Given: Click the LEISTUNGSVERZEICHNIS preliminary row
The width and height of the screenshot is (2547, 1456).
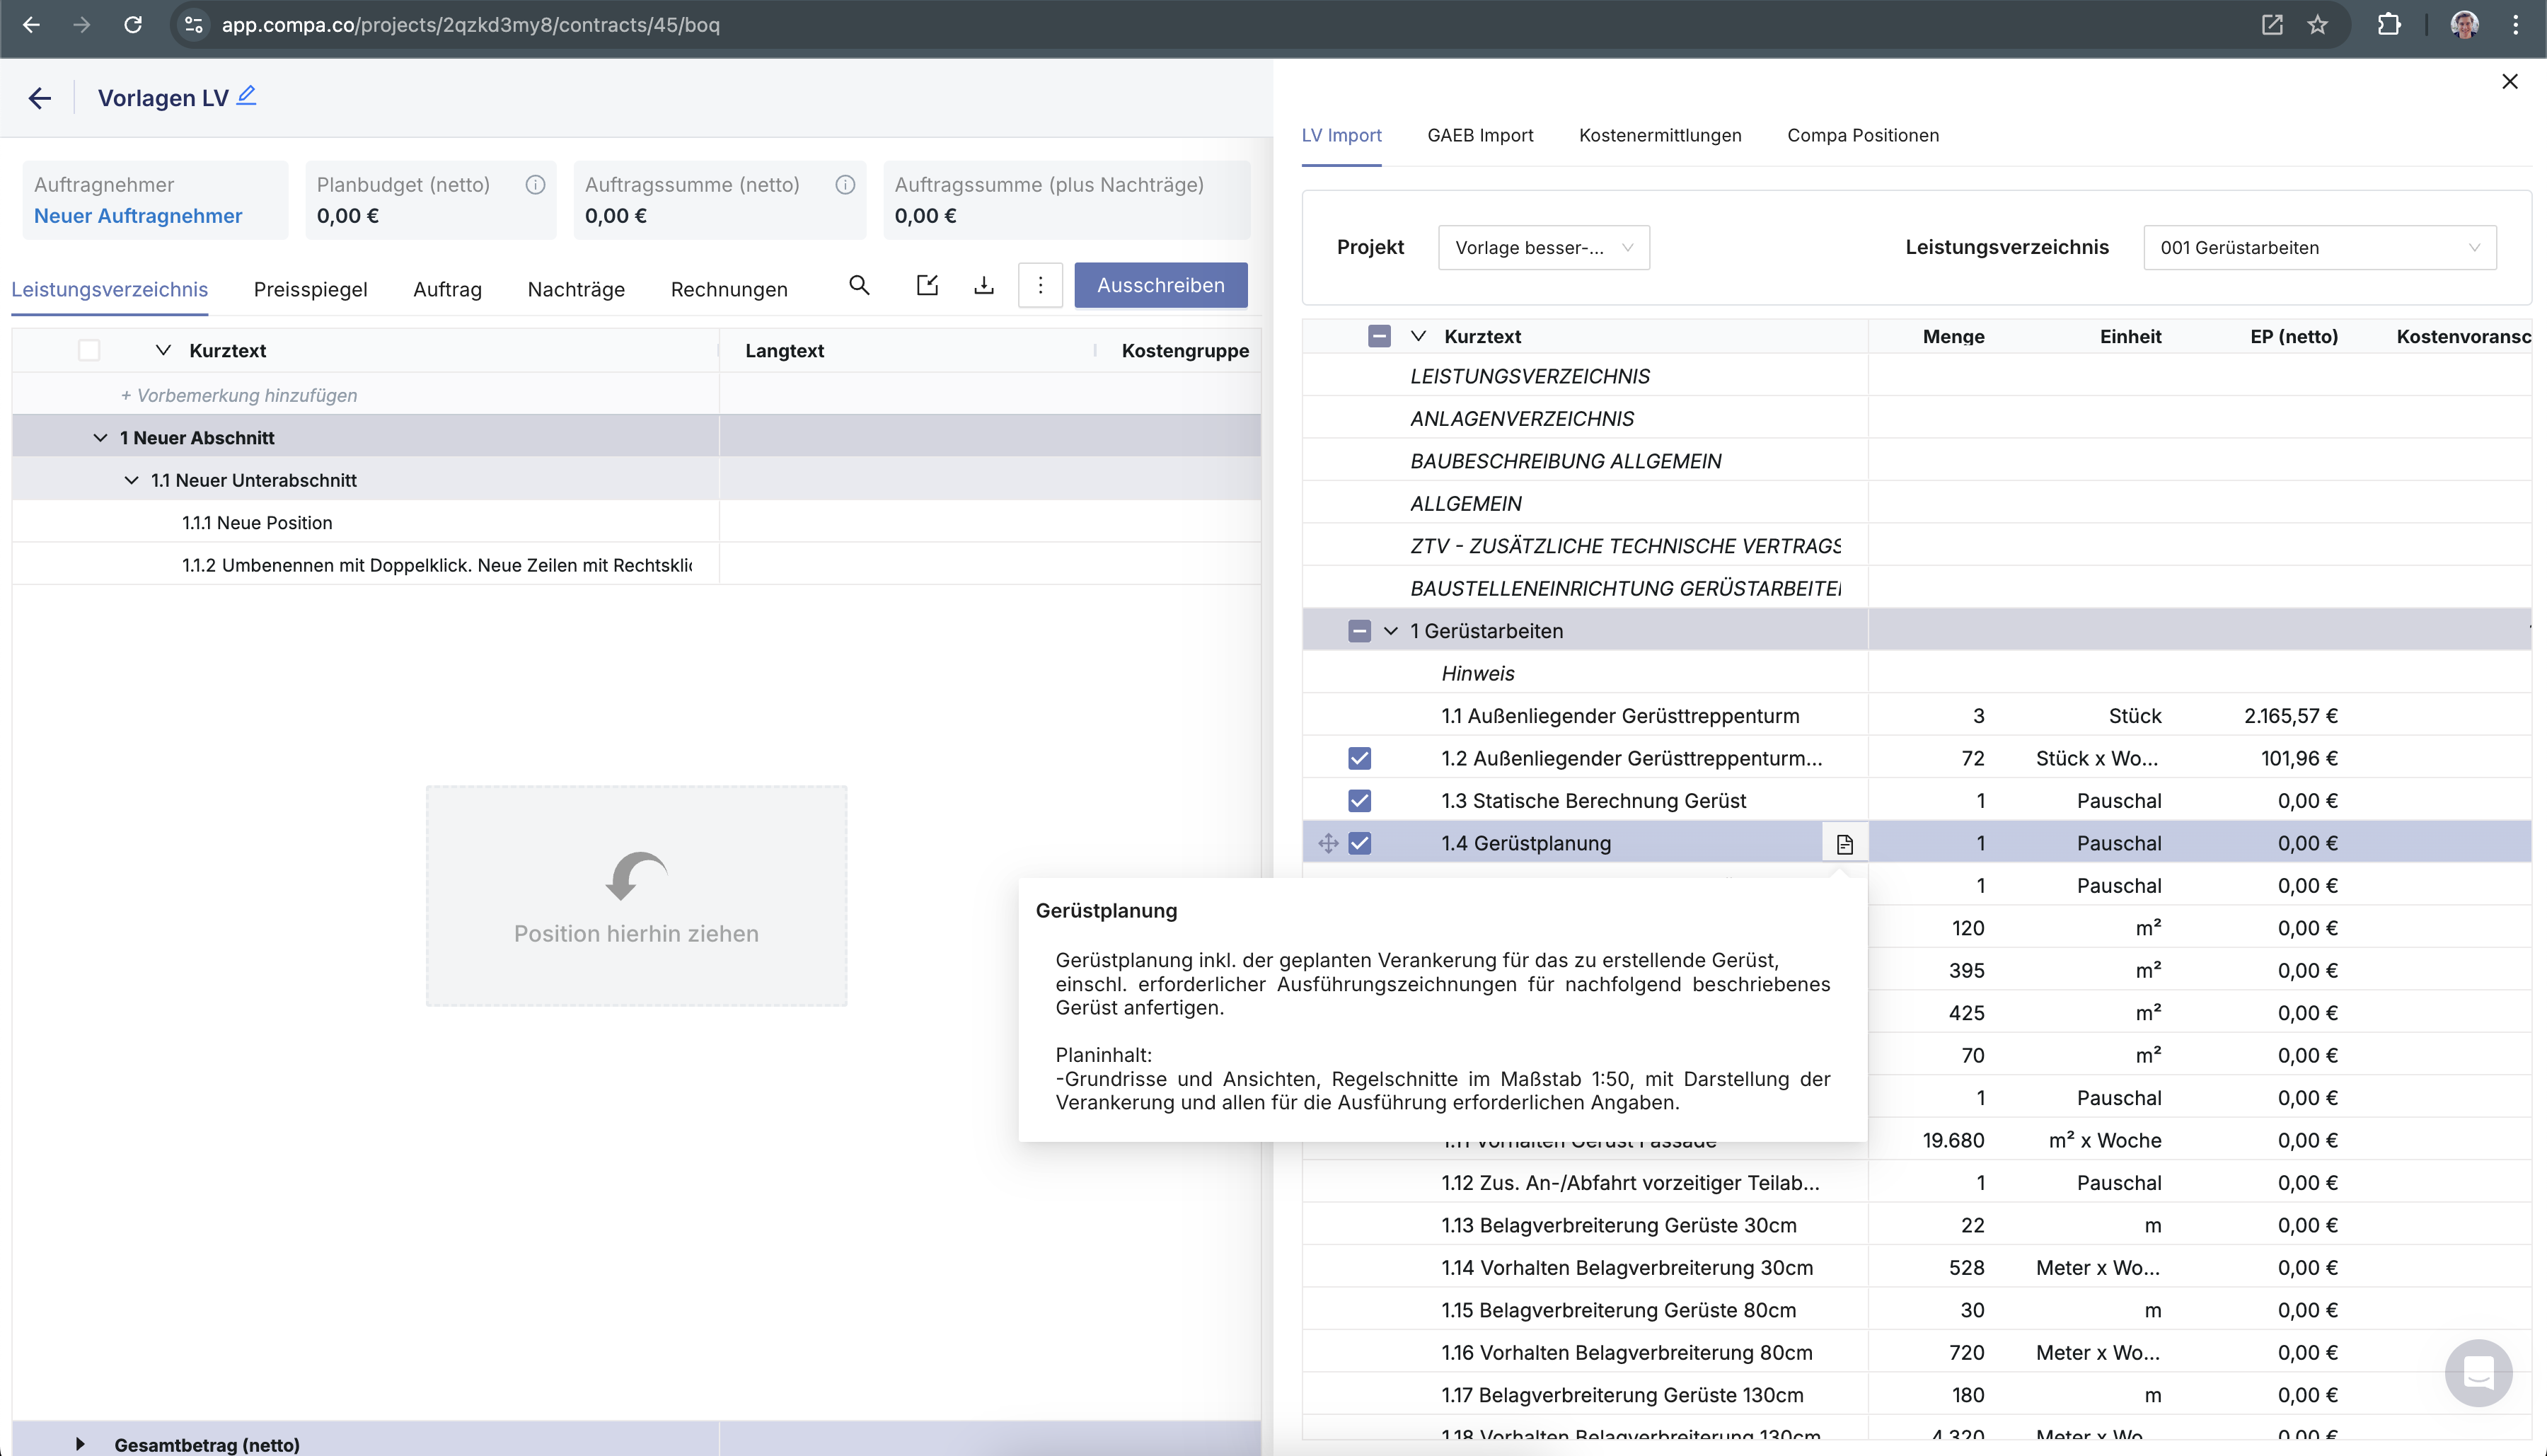Looking at the screenshot, I should tap(1916, 376).
